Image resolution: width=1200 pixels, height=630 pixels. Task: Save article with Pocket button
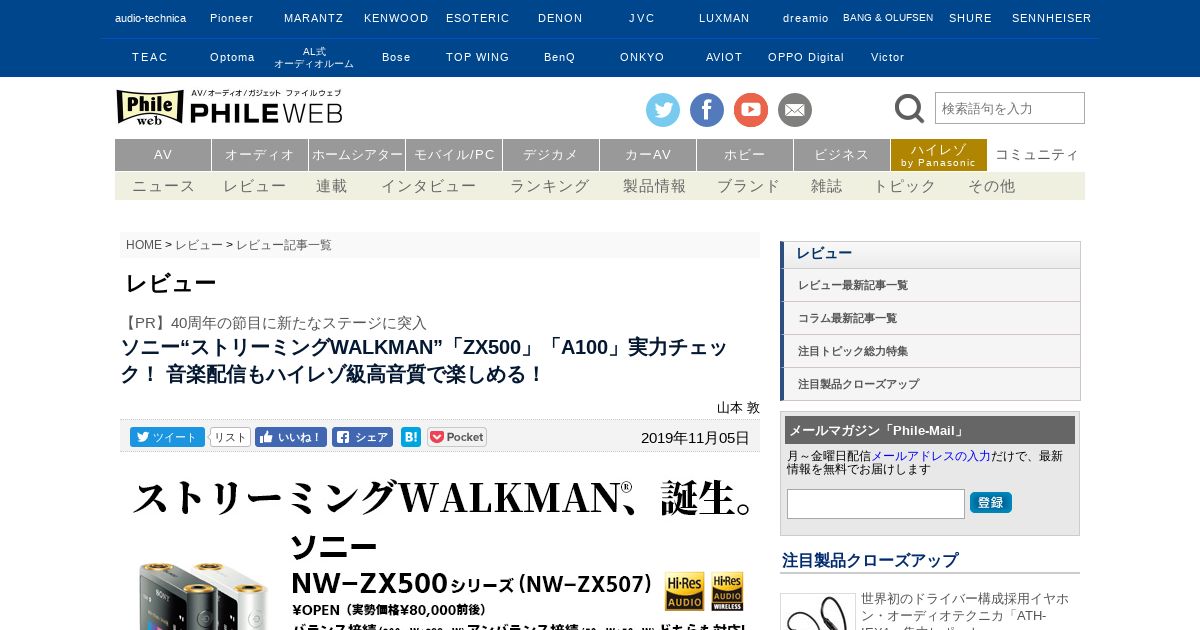[457, 437]
